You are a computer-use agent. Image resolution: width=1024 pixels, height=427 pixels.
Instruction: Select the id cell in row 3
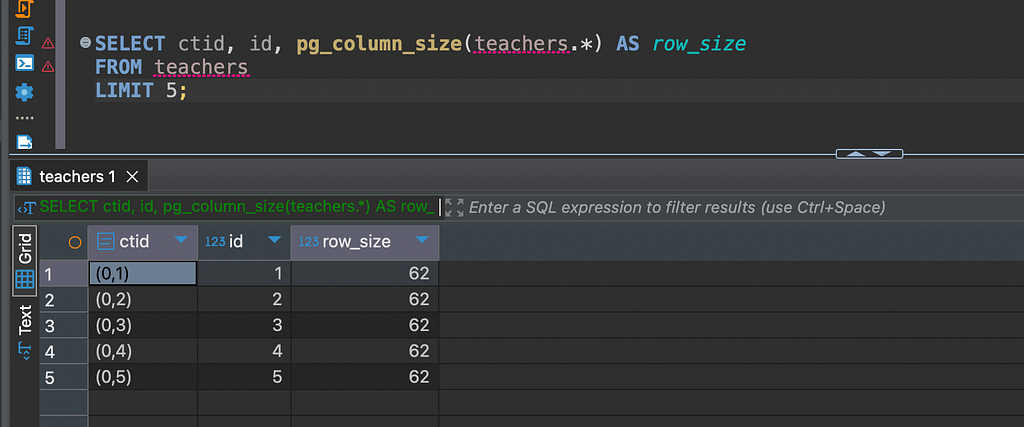click(244, 325)
